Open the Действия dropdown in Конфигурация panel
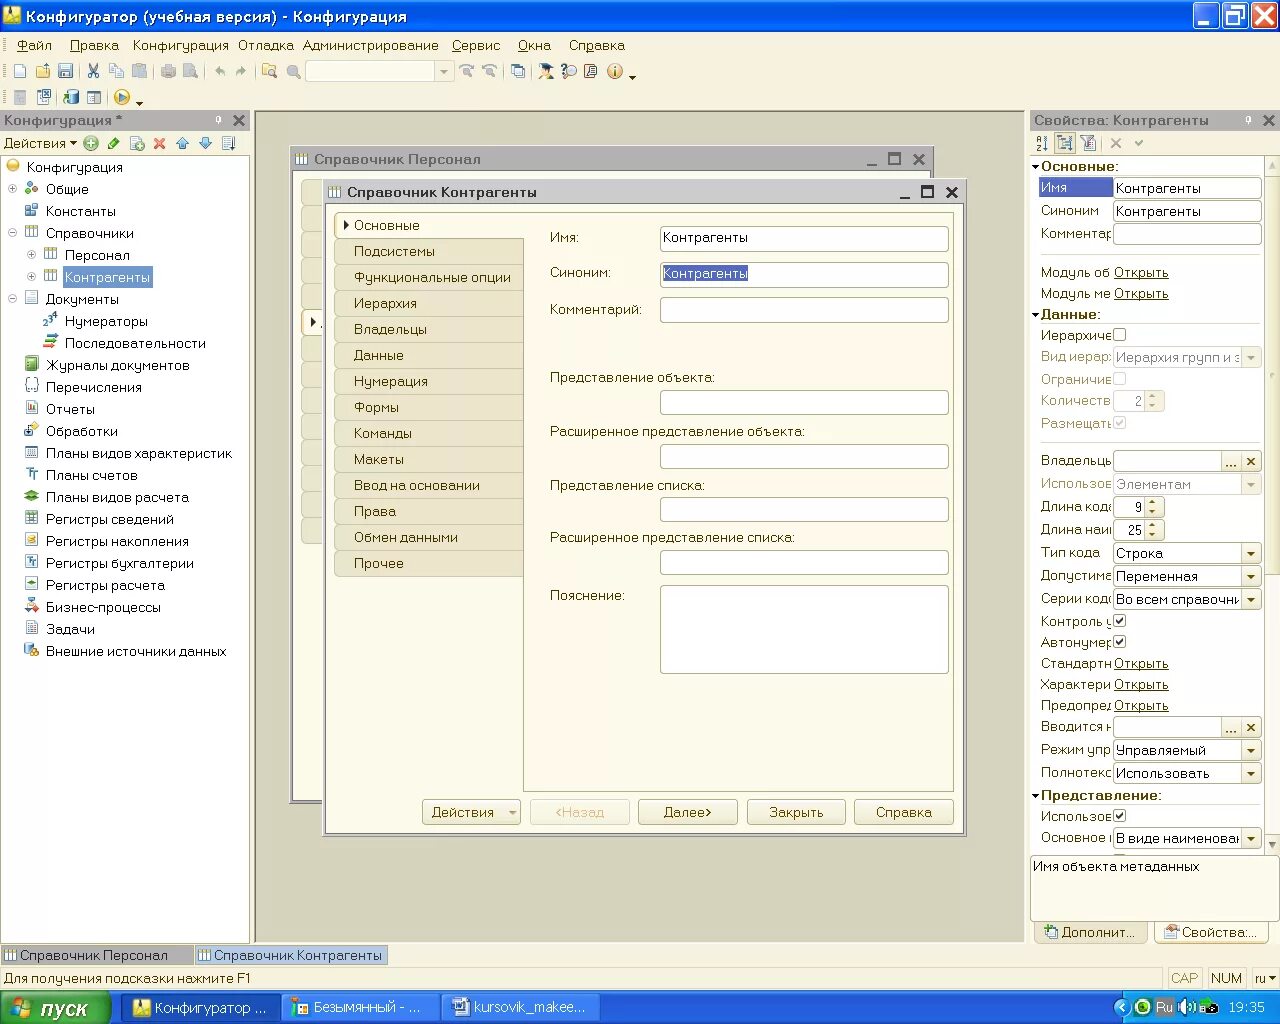This screenshot has height=1024, width=1280. point(40,143)
